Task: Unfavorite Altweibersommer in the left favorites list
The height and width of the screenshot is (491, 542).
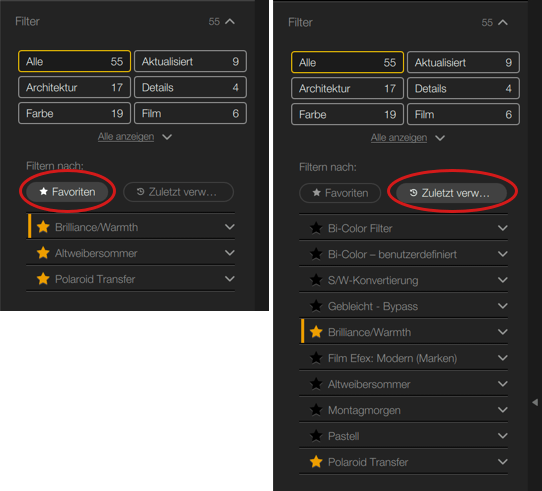Action: [43, 253]
